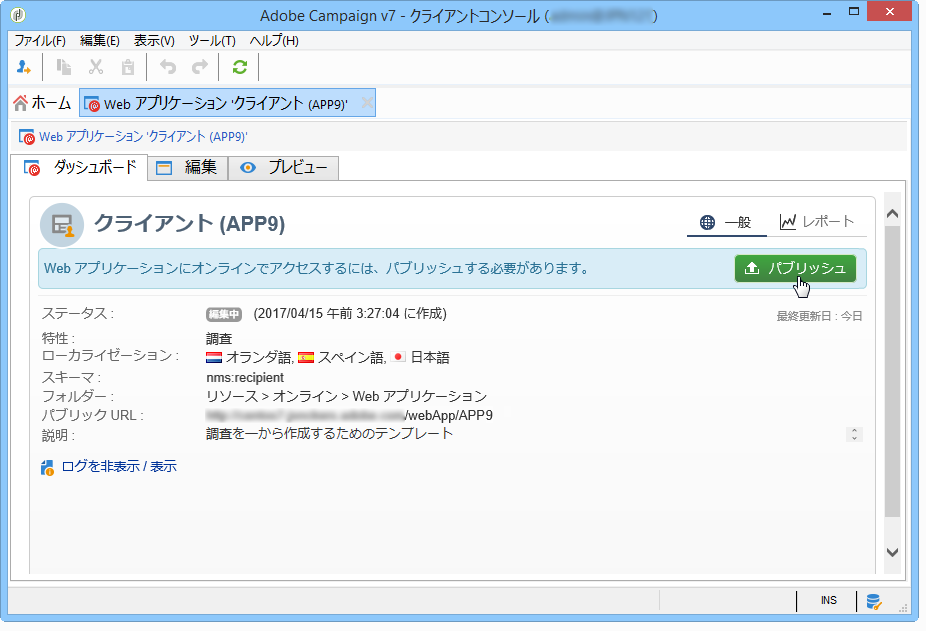The width and height of the screenshot is (926, 631).
Task: Open the ファイル(F) menu
Action: pyautogui.click(x=40, y=41)
